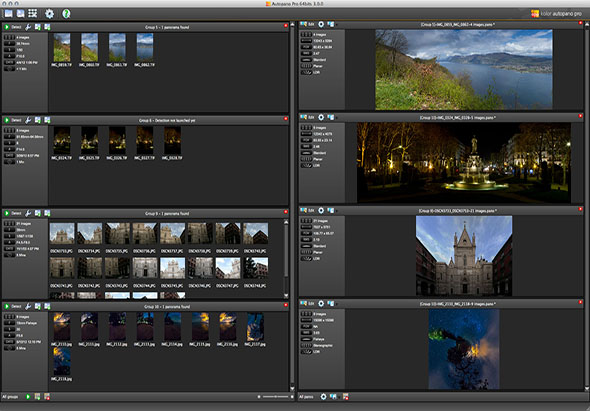Click lake panorama preview image

[464, 70]
